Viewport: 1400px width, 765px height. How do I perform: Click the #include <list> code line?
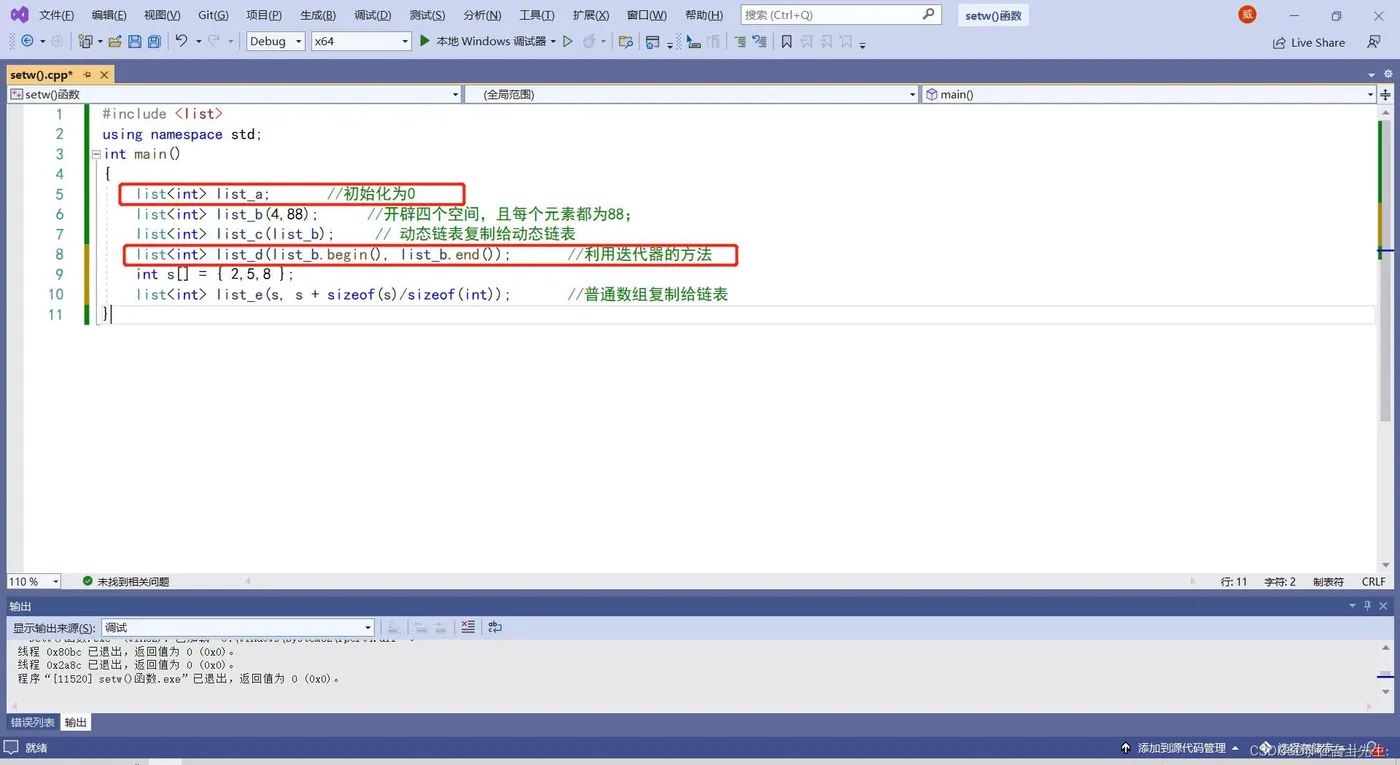coord(162,114)
